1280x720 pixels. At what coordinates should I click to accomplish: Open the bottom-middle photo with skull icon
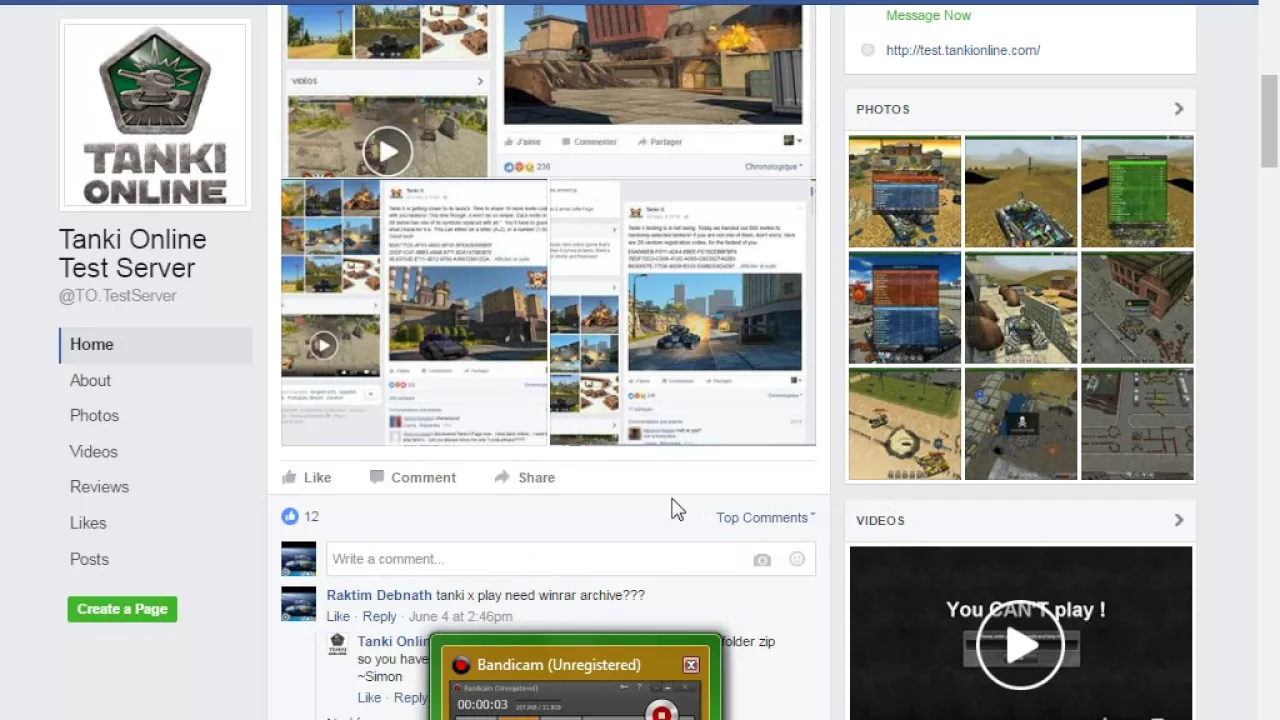coord(1021,424)
